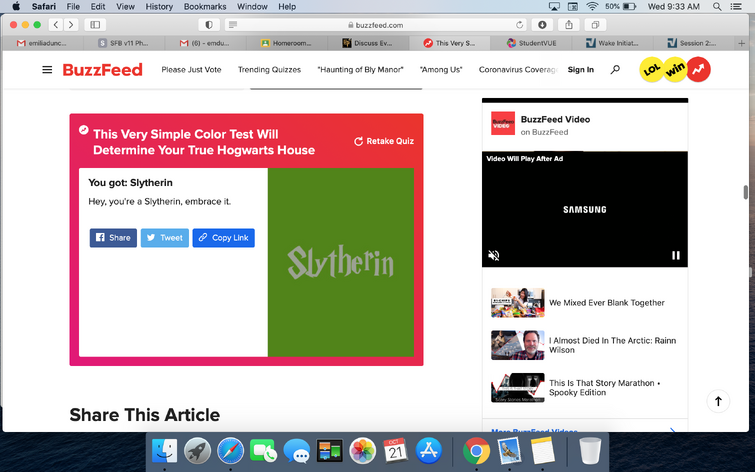Open Trending Quizzes section
755x472 pixels.
coord(269,70)
